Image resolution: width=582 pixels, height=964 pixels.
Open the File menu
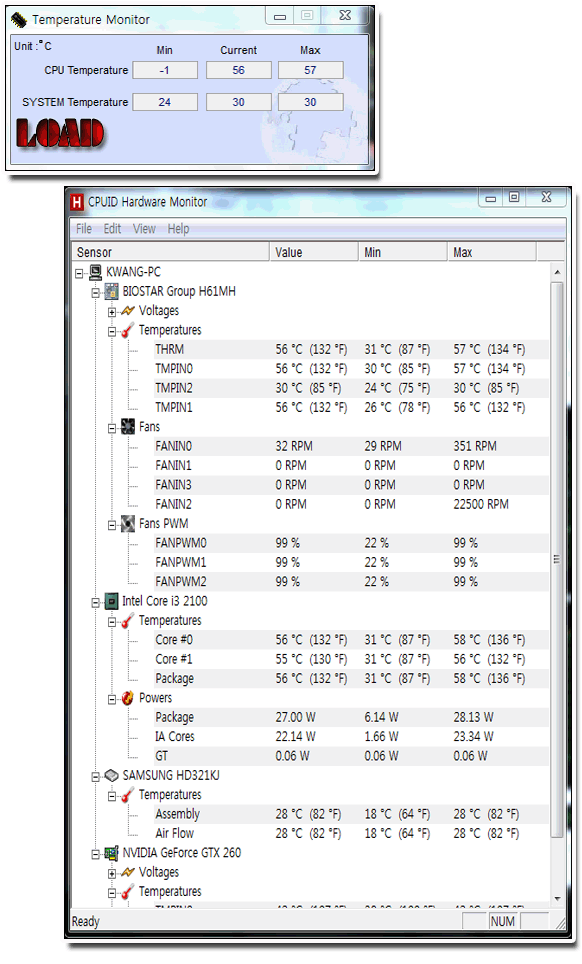84,229
